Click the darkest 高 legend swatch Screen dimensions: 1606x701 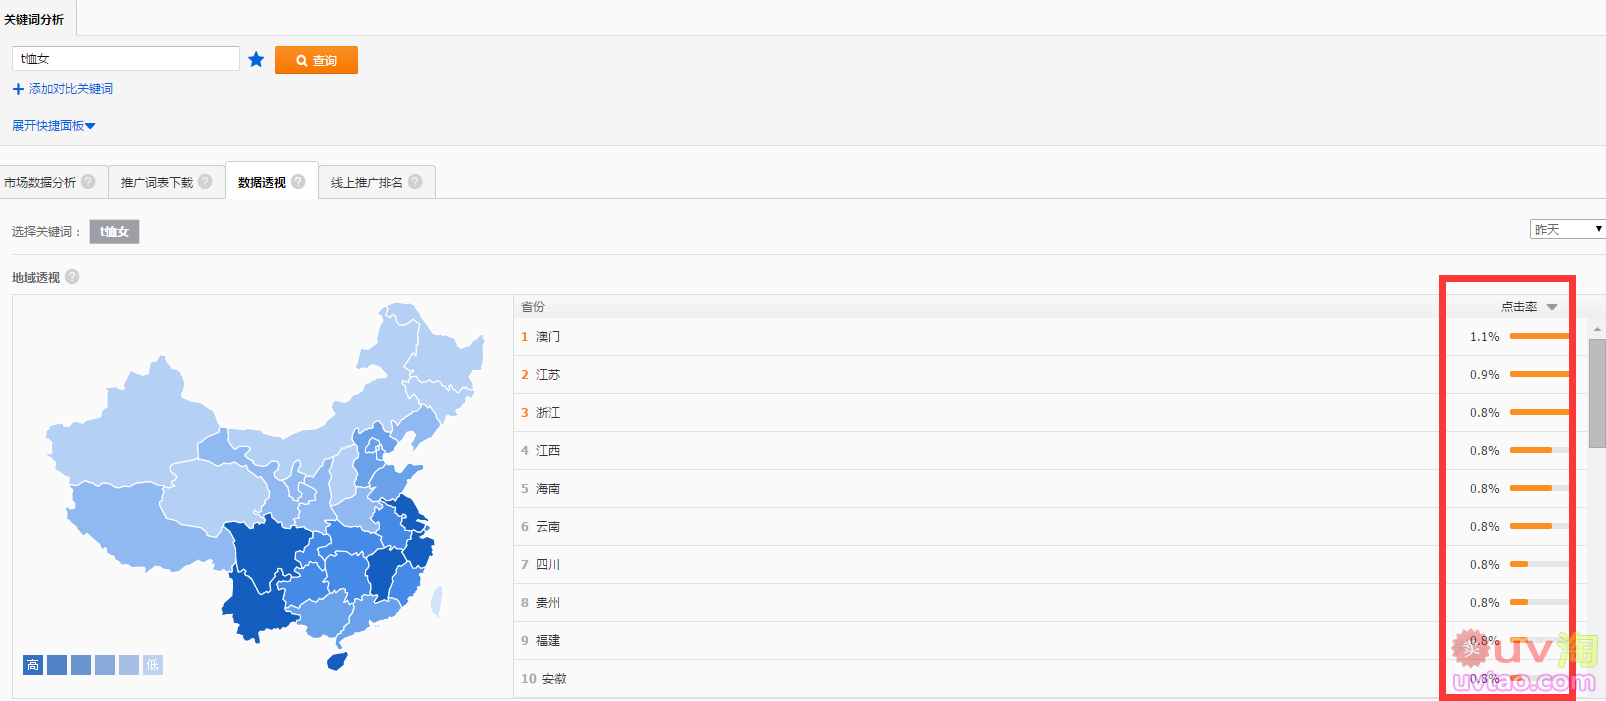[33, 665]
